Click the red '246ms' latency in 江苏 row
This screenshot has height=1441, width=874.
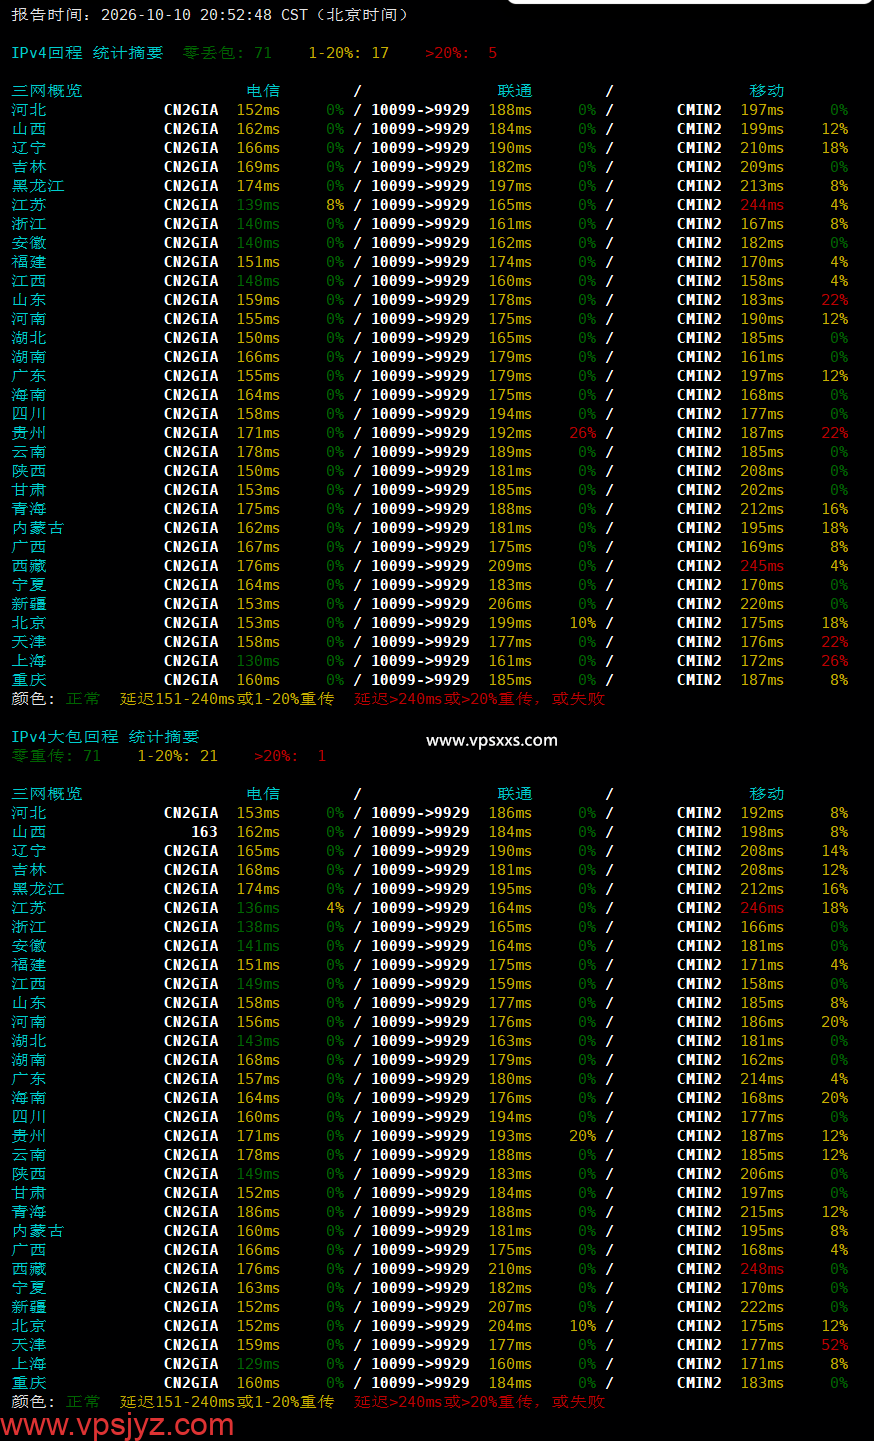tap(762, 908)
